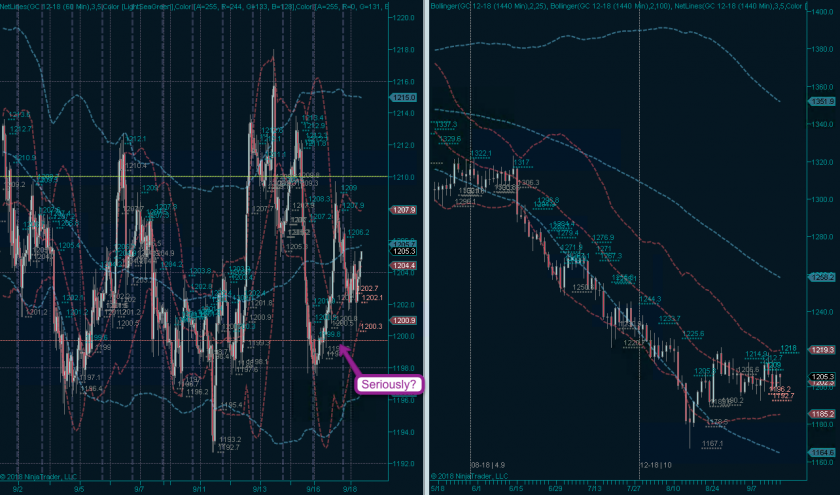840x495 pixels.
Task: Click the 1360.0 axis label
Action: point(823,87)
